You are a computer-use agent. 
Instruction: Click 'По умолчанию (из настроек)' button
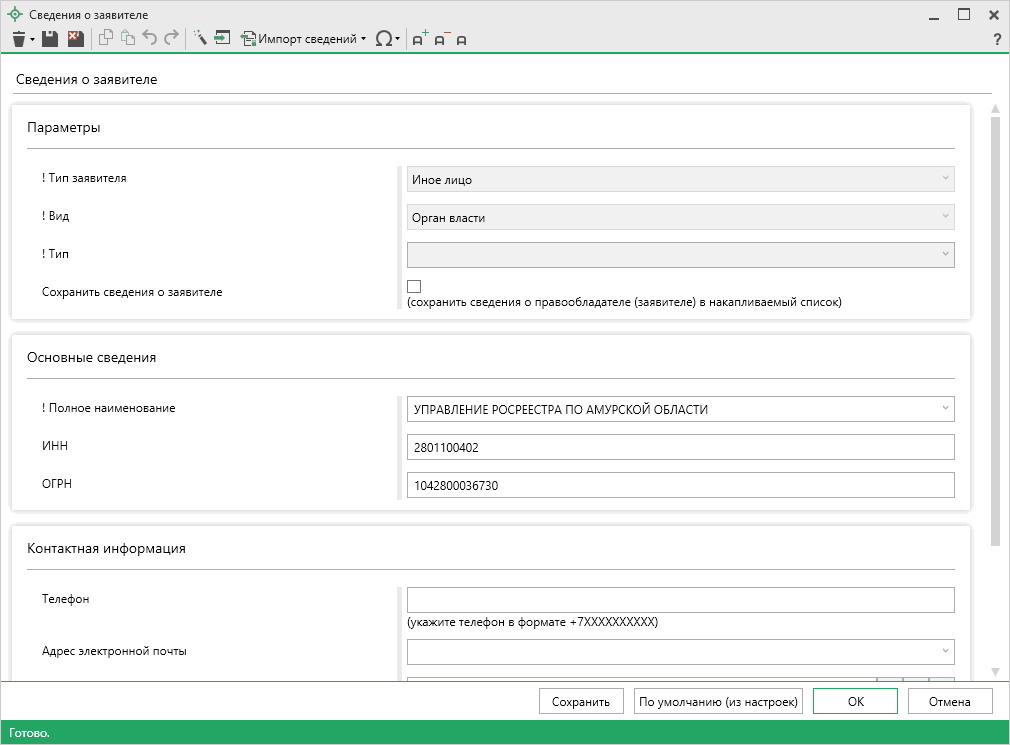click(718, 701)
